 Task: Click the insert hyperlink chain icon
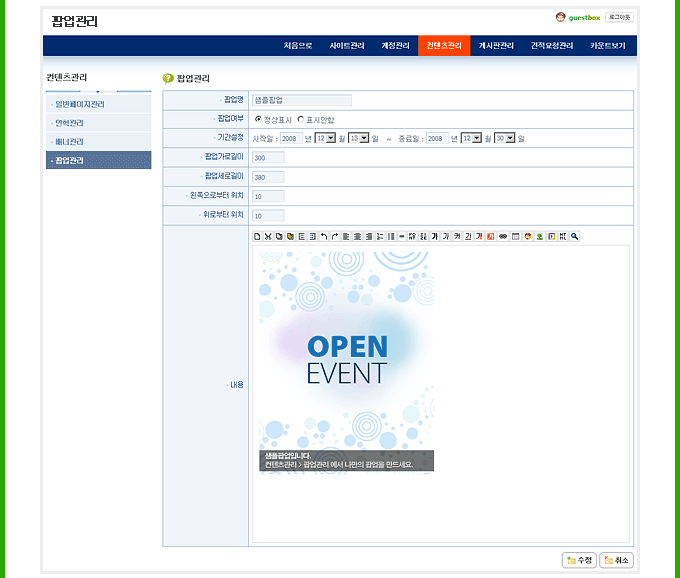click(x=503, y=236)
